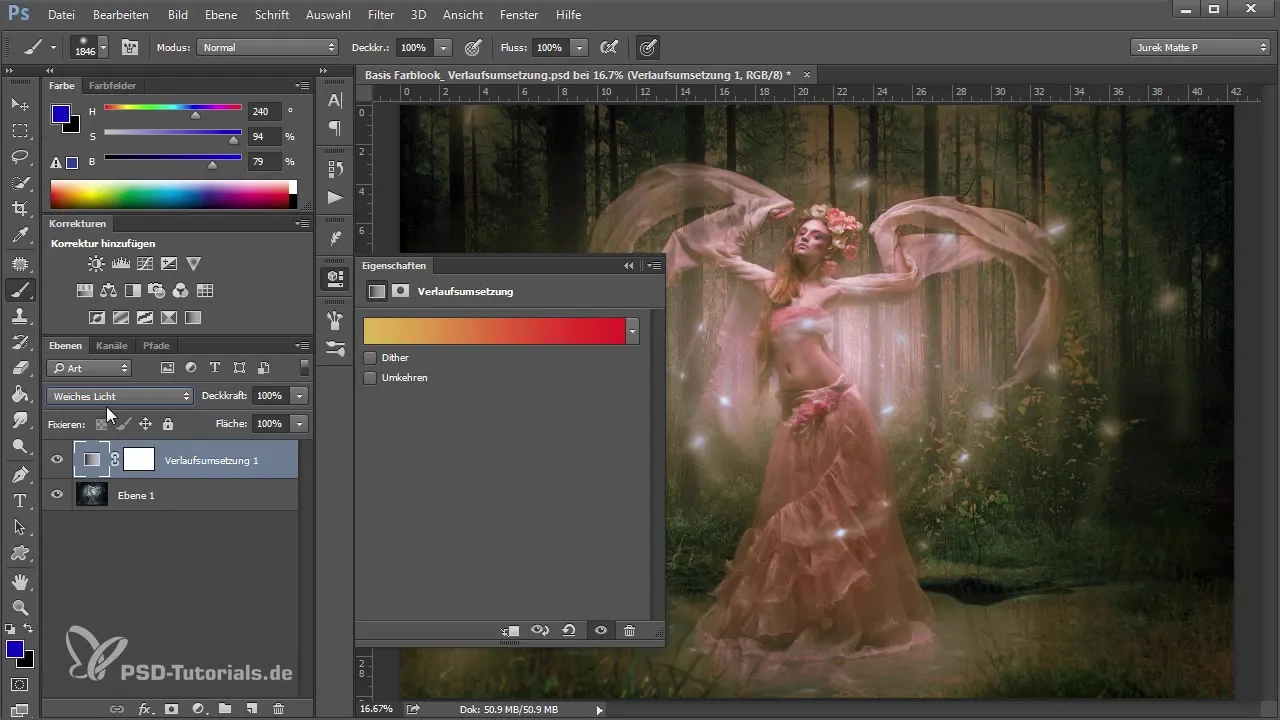Select the Smudge tool
Image resolution: width=1280 pixels, height=720 pixels.
[x=20, y=420]
